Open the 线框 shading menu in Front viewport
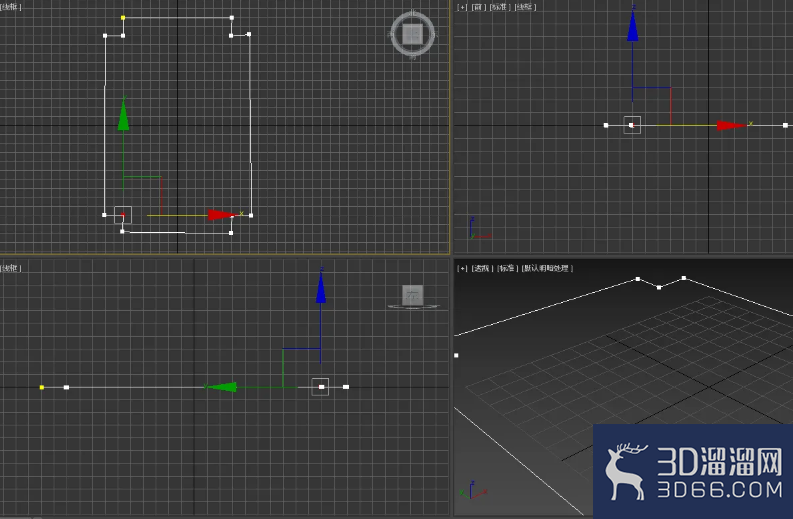Screen dimensions: 793x519 tap(525, 7)
